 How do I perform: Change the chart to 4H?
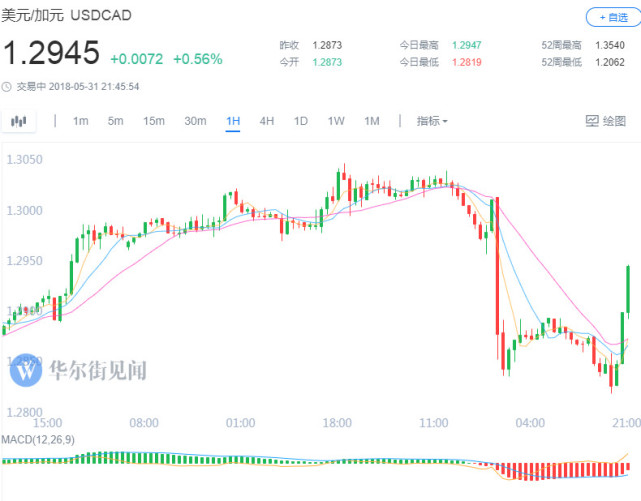pyautogui.click(x=267, y=121)
